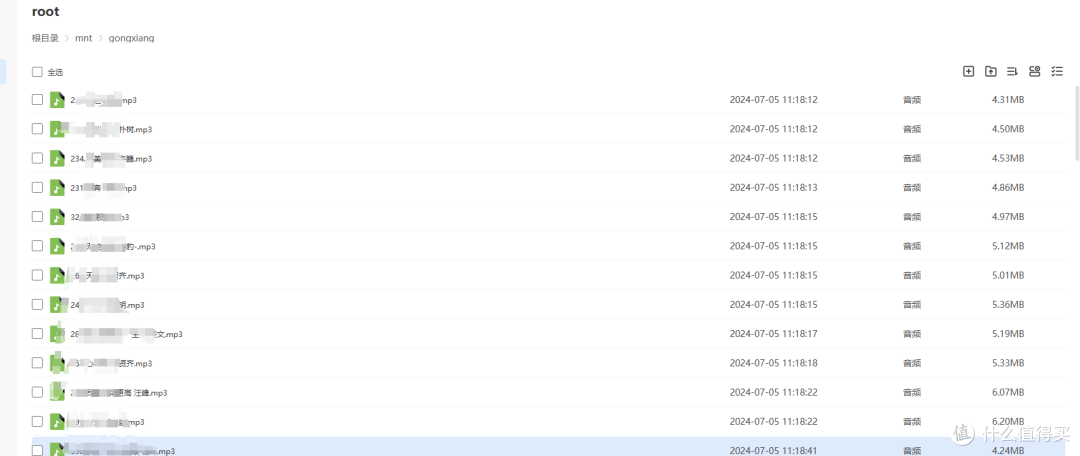Click the music icon of the 5.01MB file
1080x456 pixels.
57,275
